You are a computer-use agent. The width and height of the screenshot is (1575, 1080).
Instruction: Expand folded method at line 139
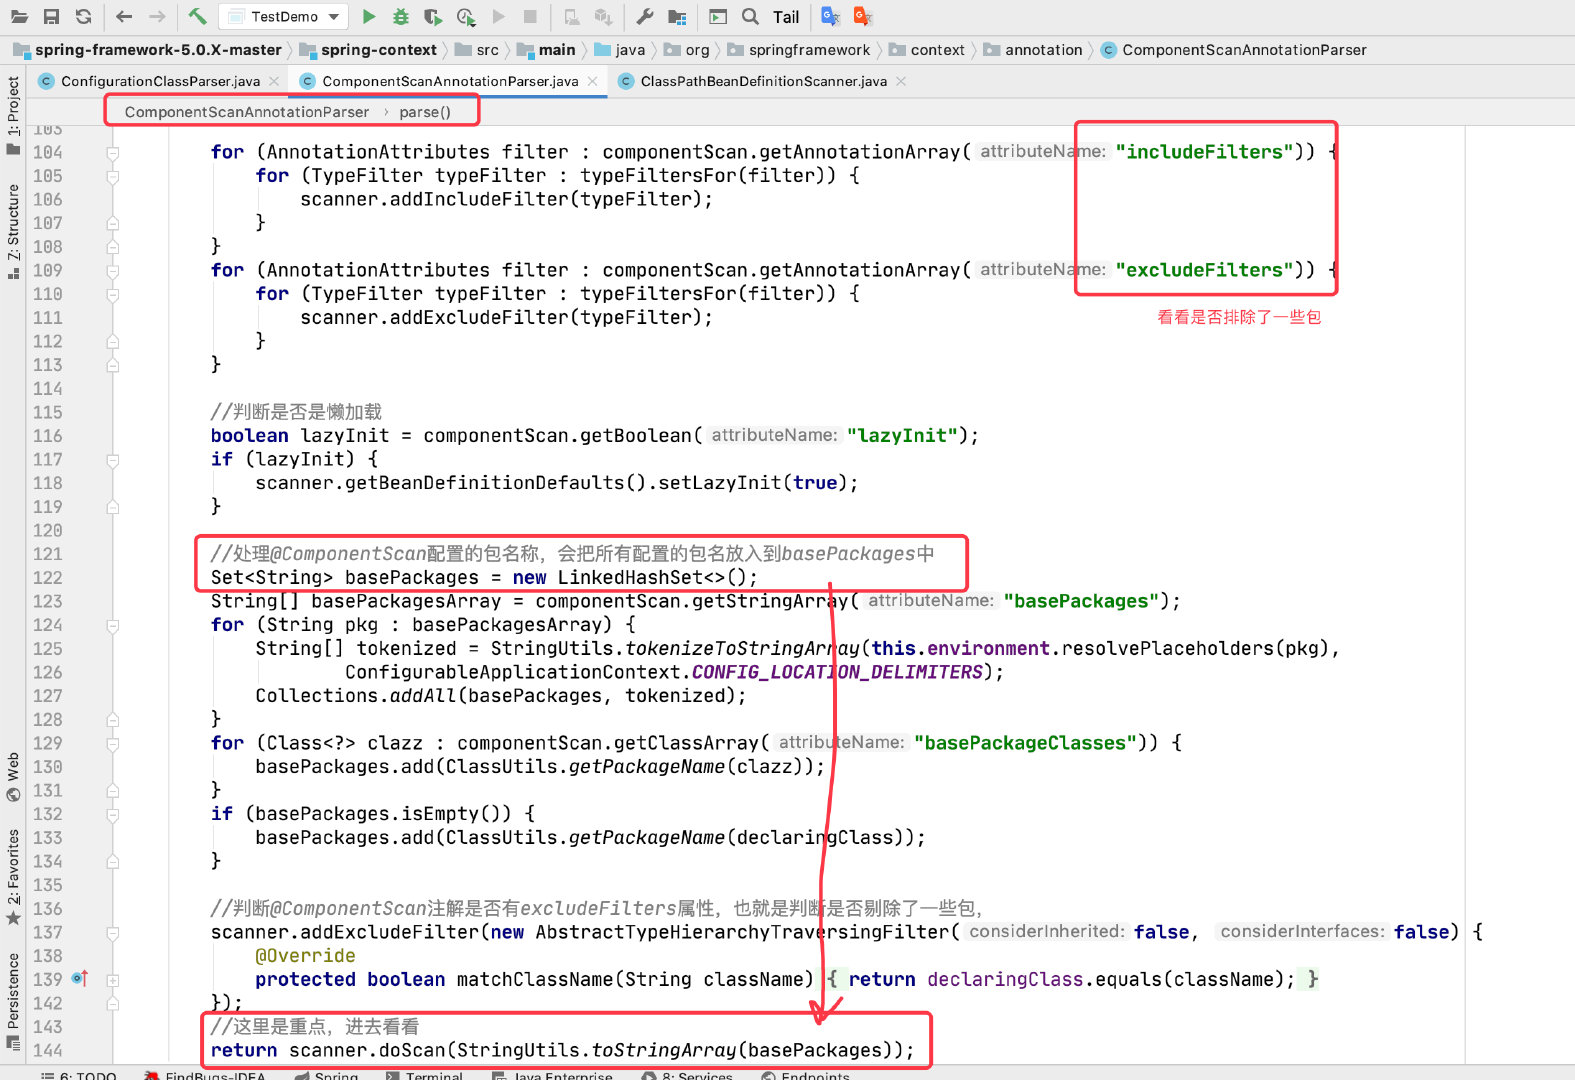point(113,980)
